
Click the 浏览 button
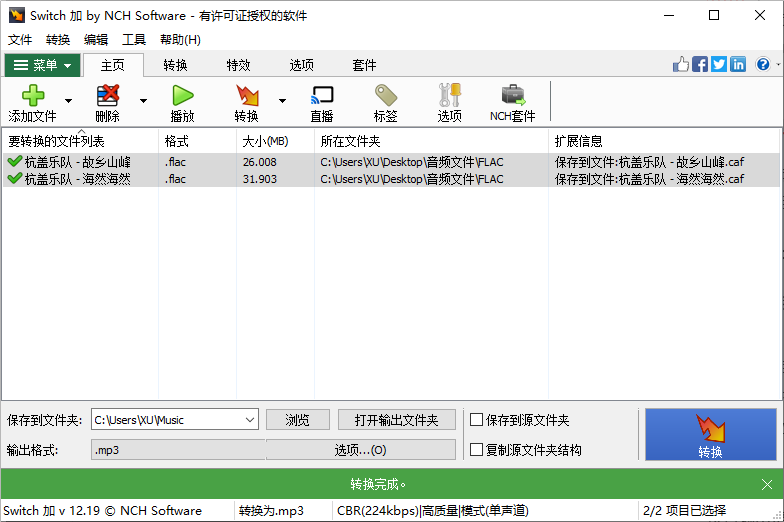(298, 420)
